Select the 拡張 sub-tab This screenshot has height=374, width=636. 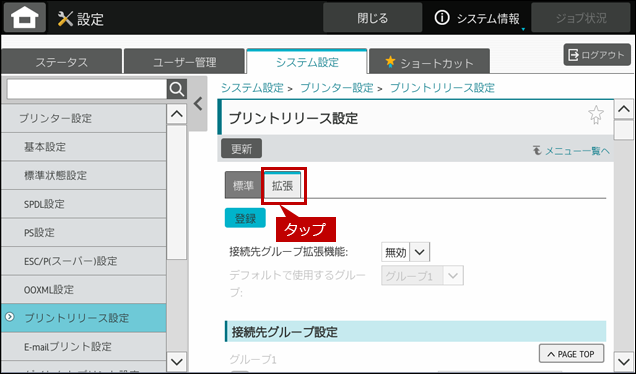pyautogui.click(x=282, y=186)
